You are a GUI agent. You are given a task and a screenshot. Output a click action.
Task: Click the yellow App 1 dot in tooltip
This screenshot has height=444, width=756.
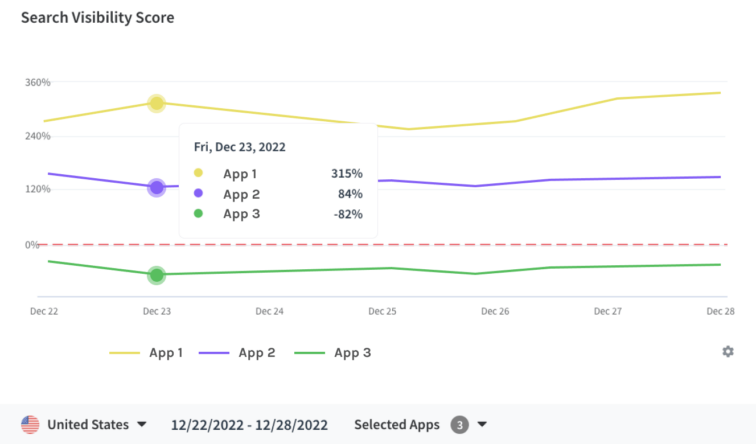coord(198,173)
